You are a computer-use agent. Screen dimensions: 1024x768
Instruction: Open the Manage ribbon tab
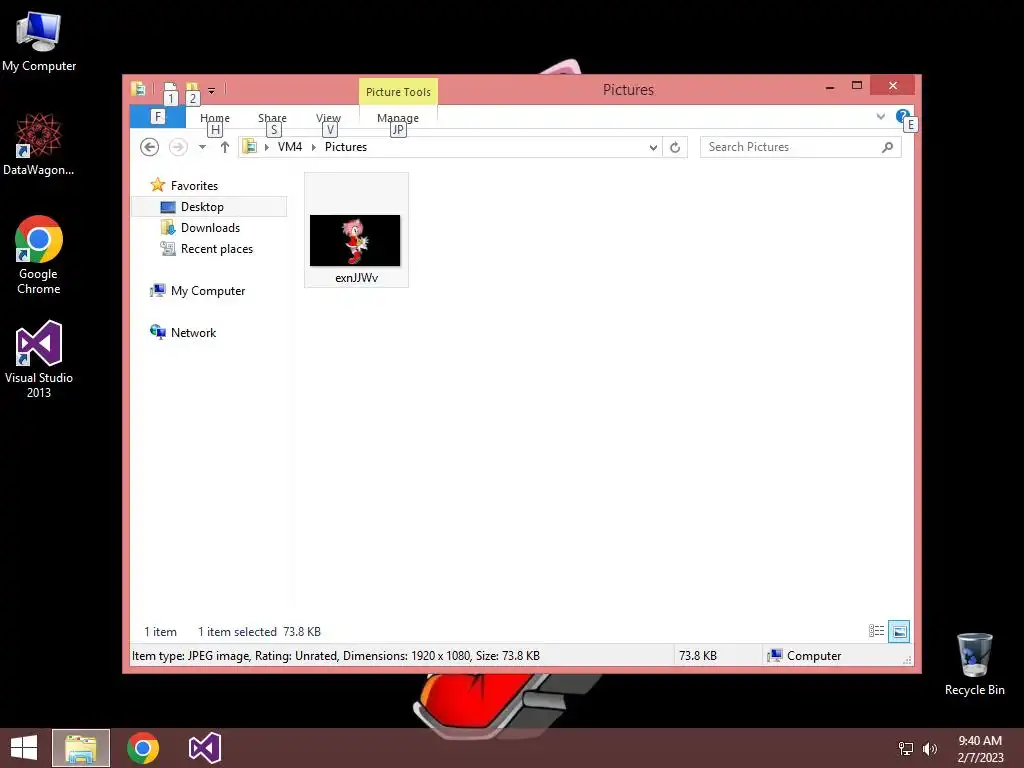pos(398,118)
